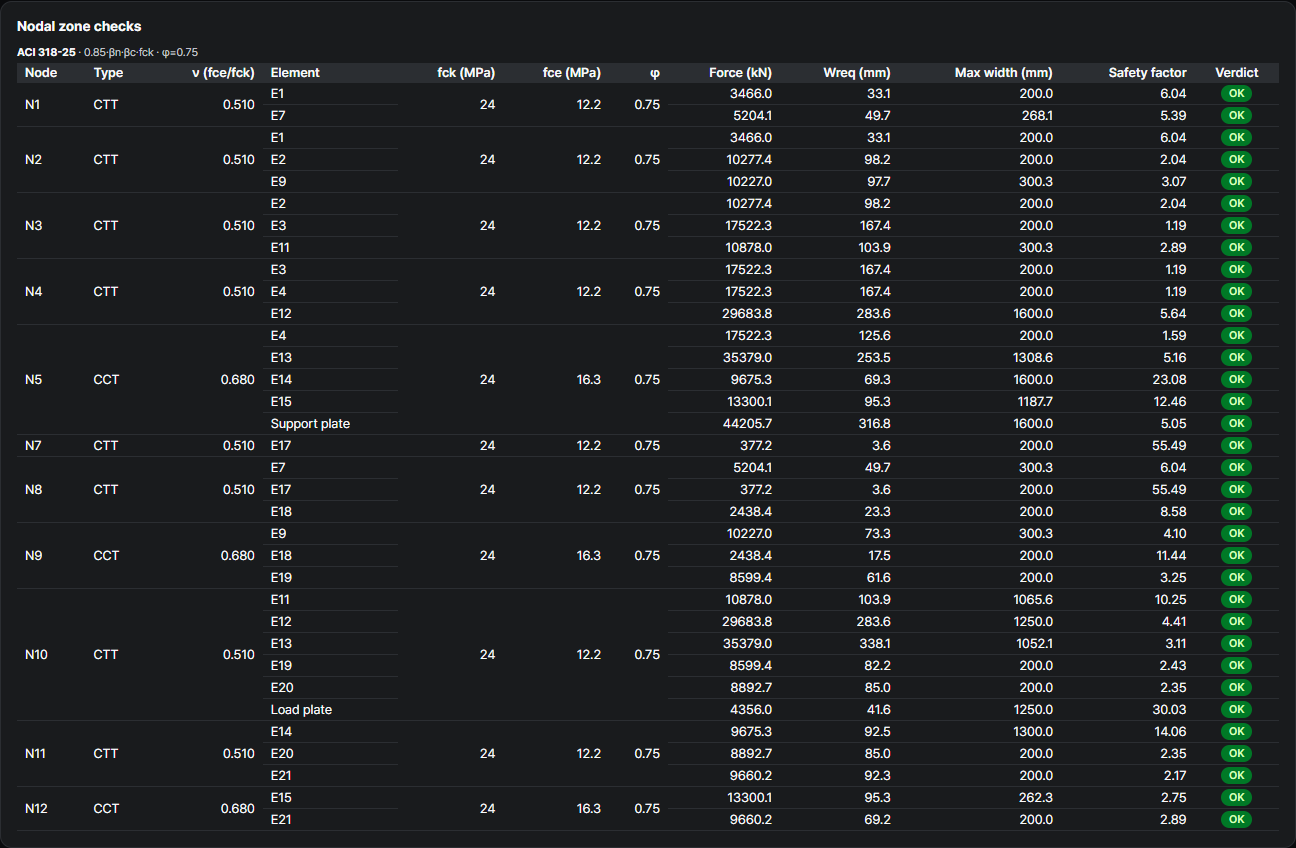Select the "ACI 318-25" code label

click(x=47, y=51)
